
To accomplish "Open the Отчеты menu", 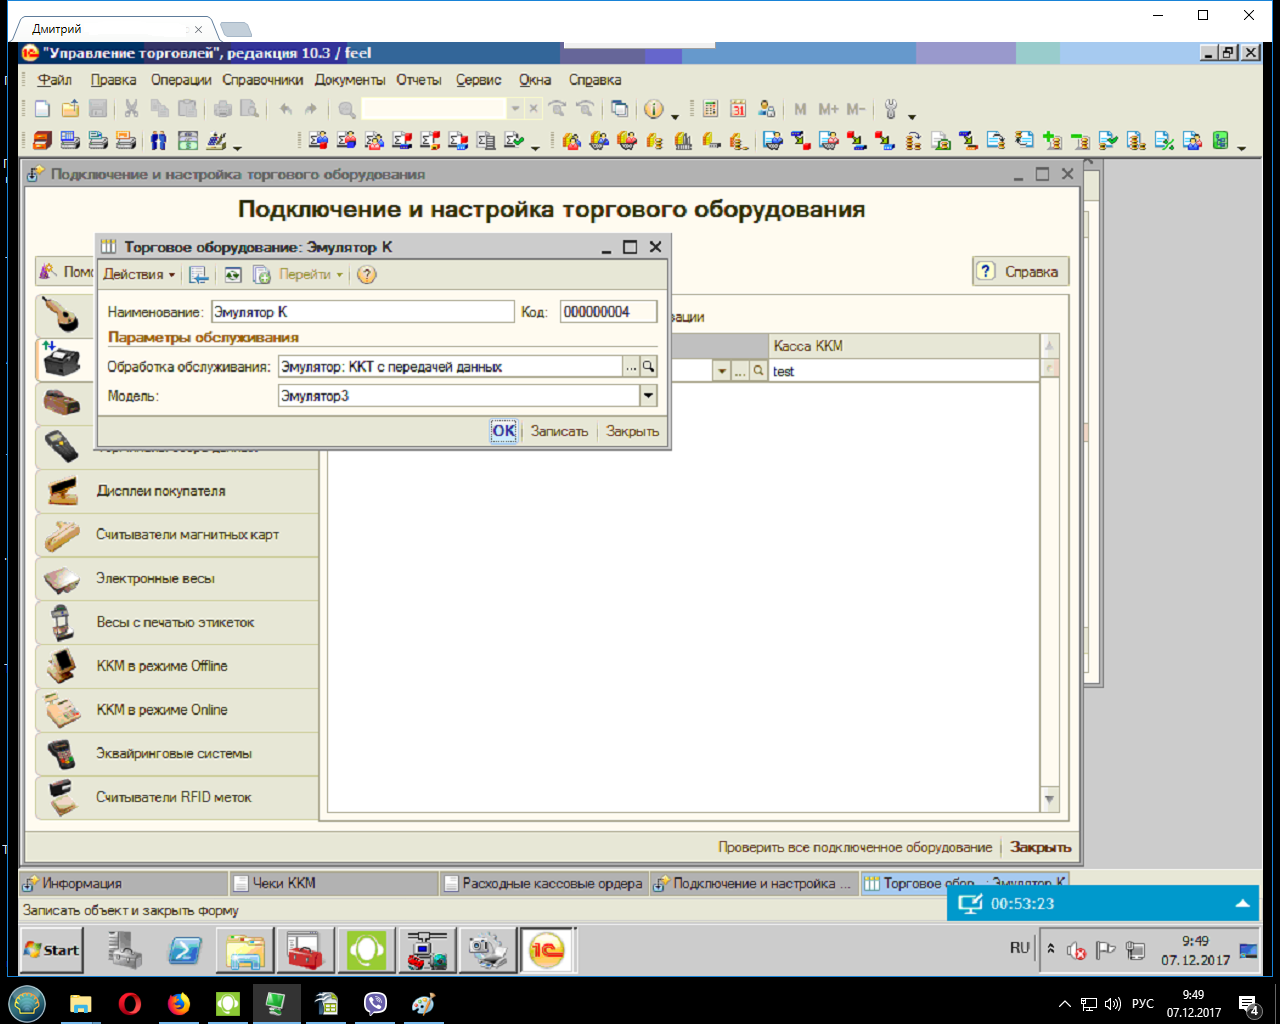I will point(419,80).
